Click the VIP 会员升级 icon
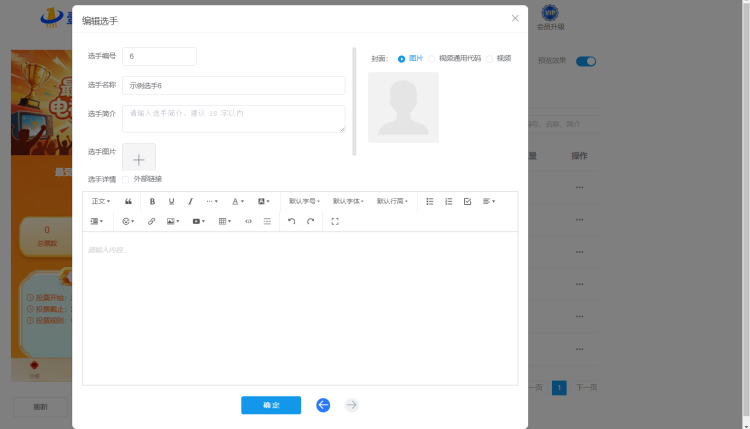This screenshot has height=429, width=750. [550, 18]
